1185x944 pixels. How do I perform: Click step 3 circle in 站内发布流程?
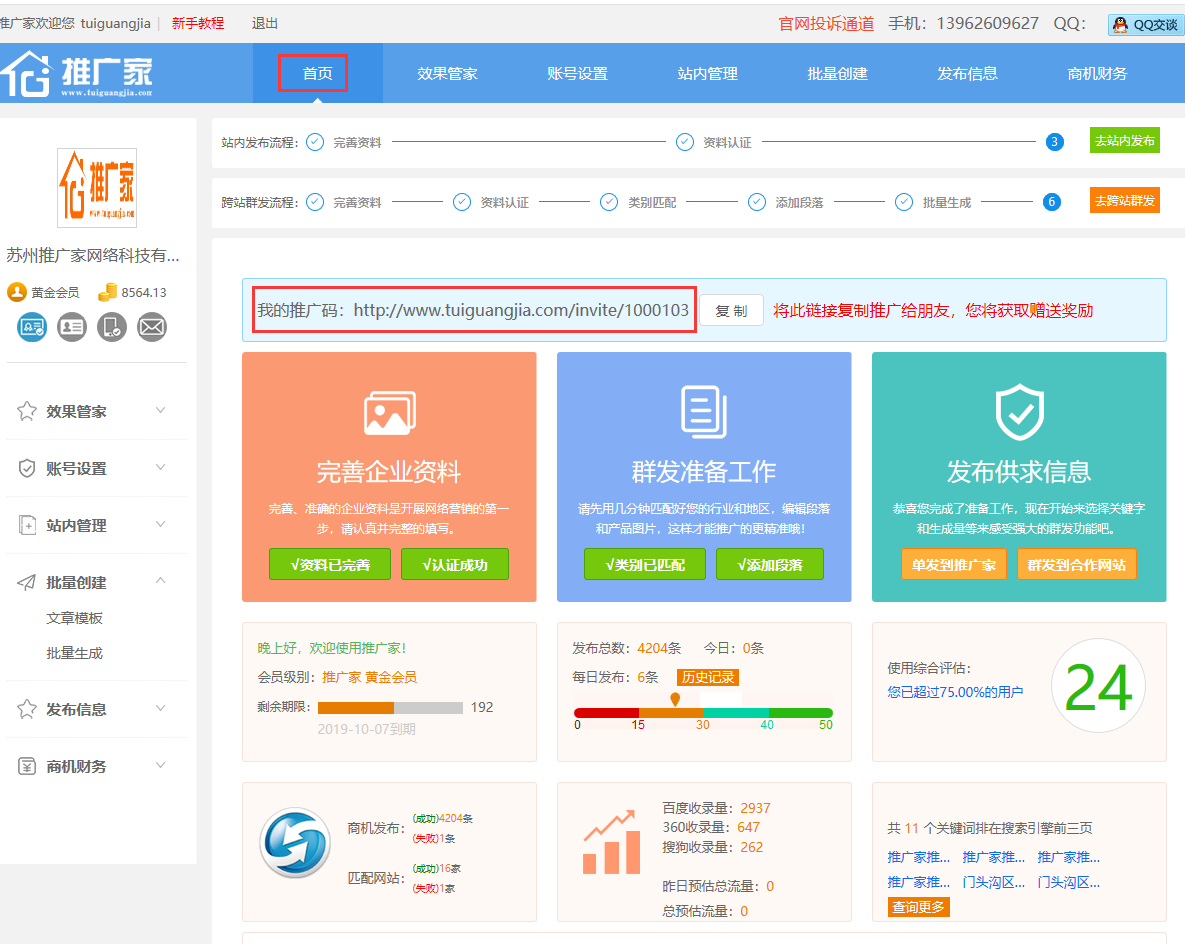tap(1054, 141)
